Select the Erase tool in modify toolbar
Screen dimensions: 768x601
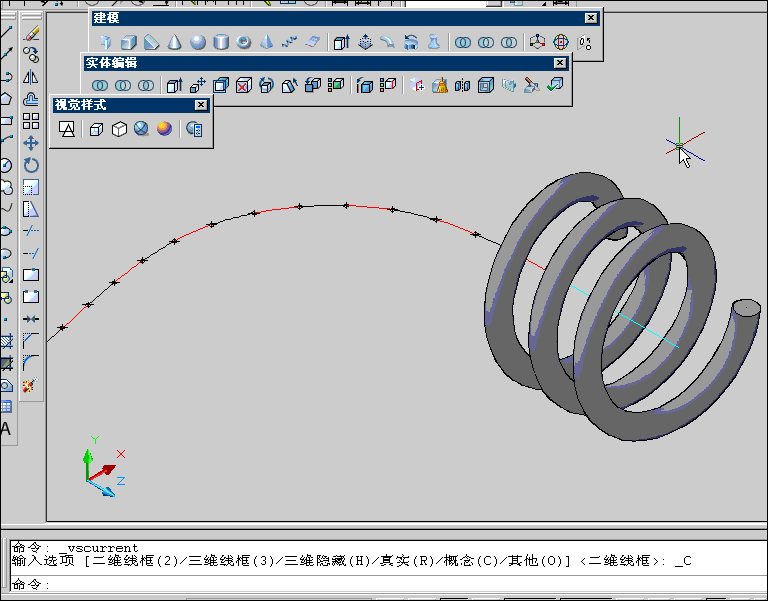pos(31,34)
